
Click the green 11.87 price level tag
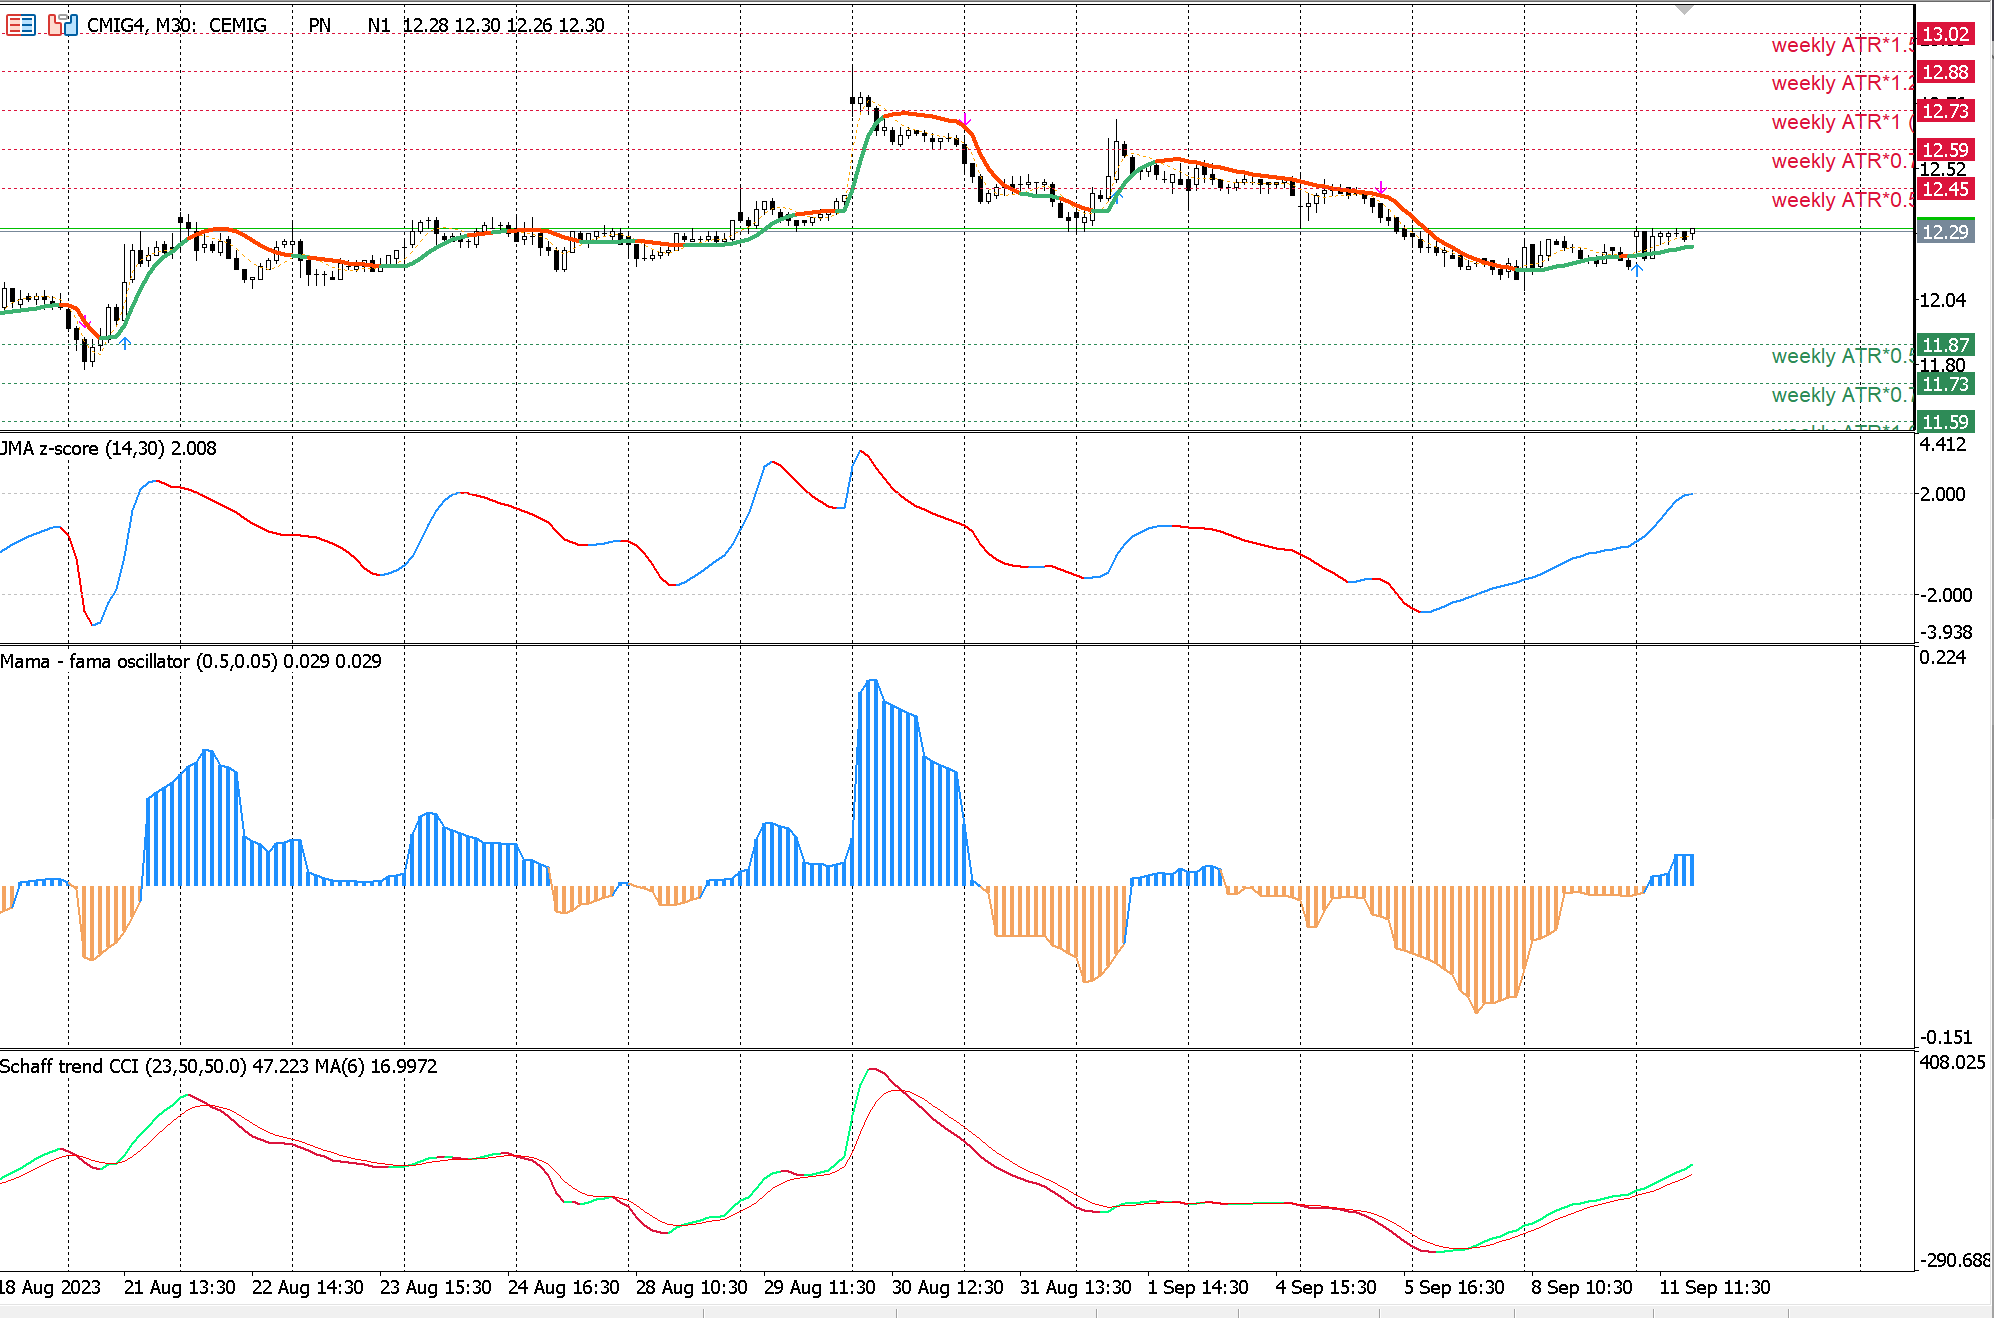click(x=1945, y=345)
